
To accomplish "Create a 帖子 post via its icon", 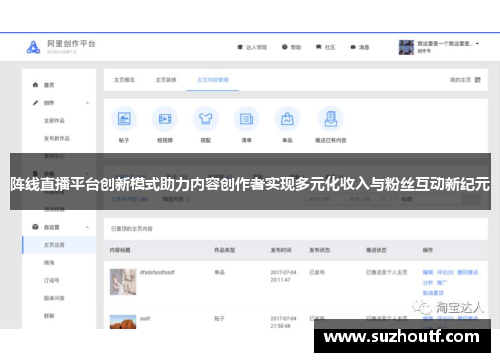I will (124, 119).
